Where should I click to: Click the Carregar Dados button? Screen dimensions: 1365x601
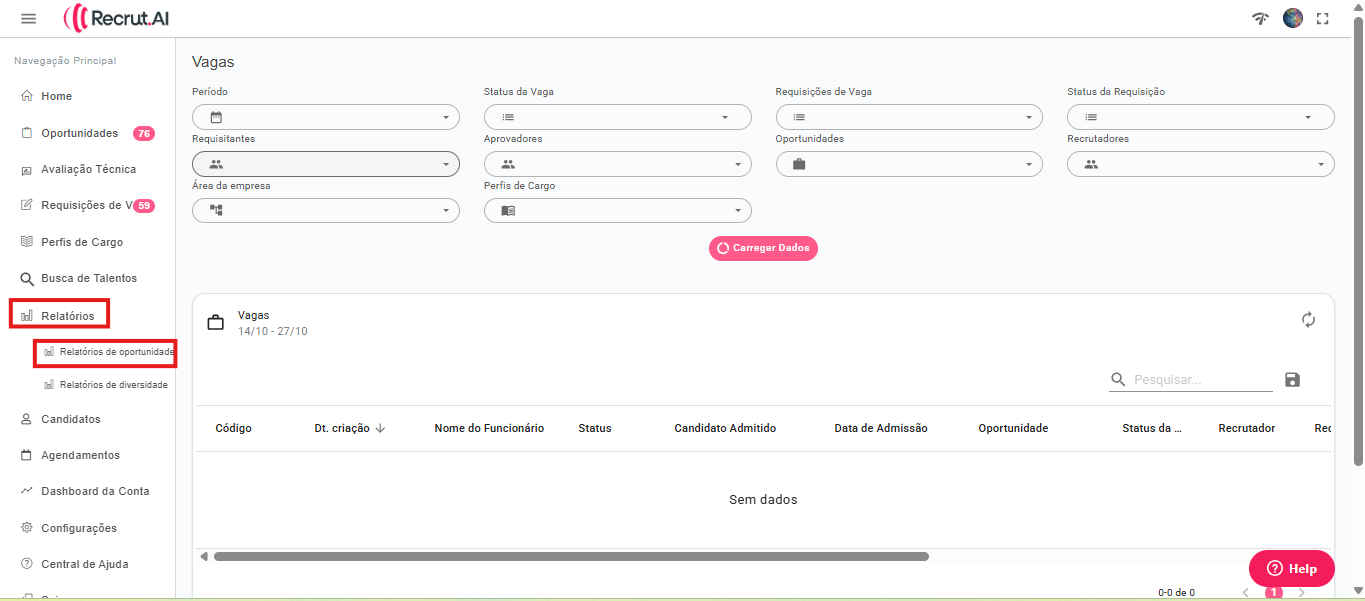click(763, 248)
